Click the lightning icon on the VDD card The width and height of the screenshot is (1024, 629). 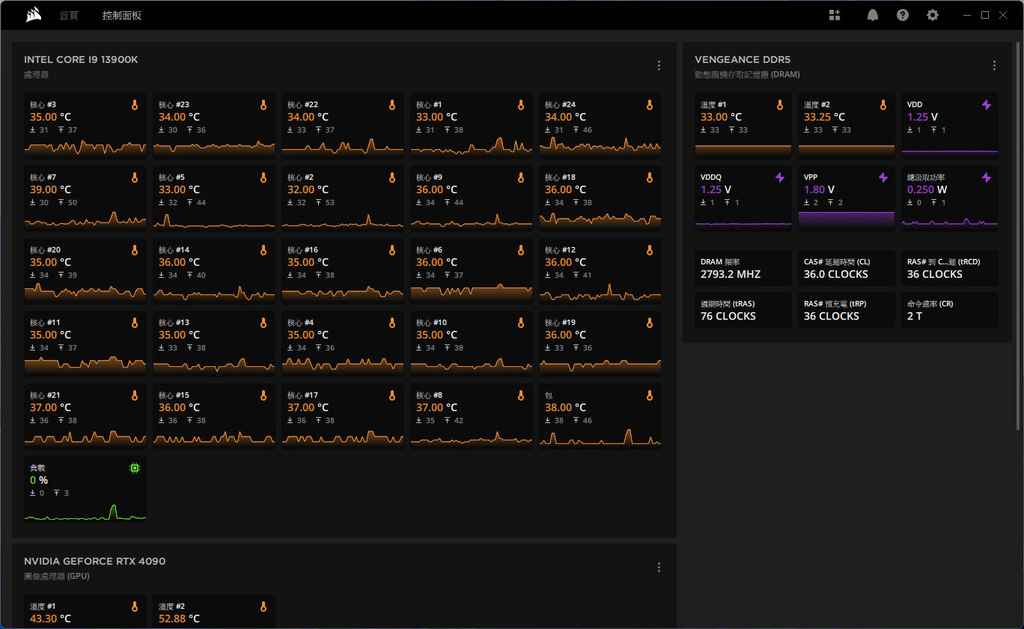(x=986, y=105)
